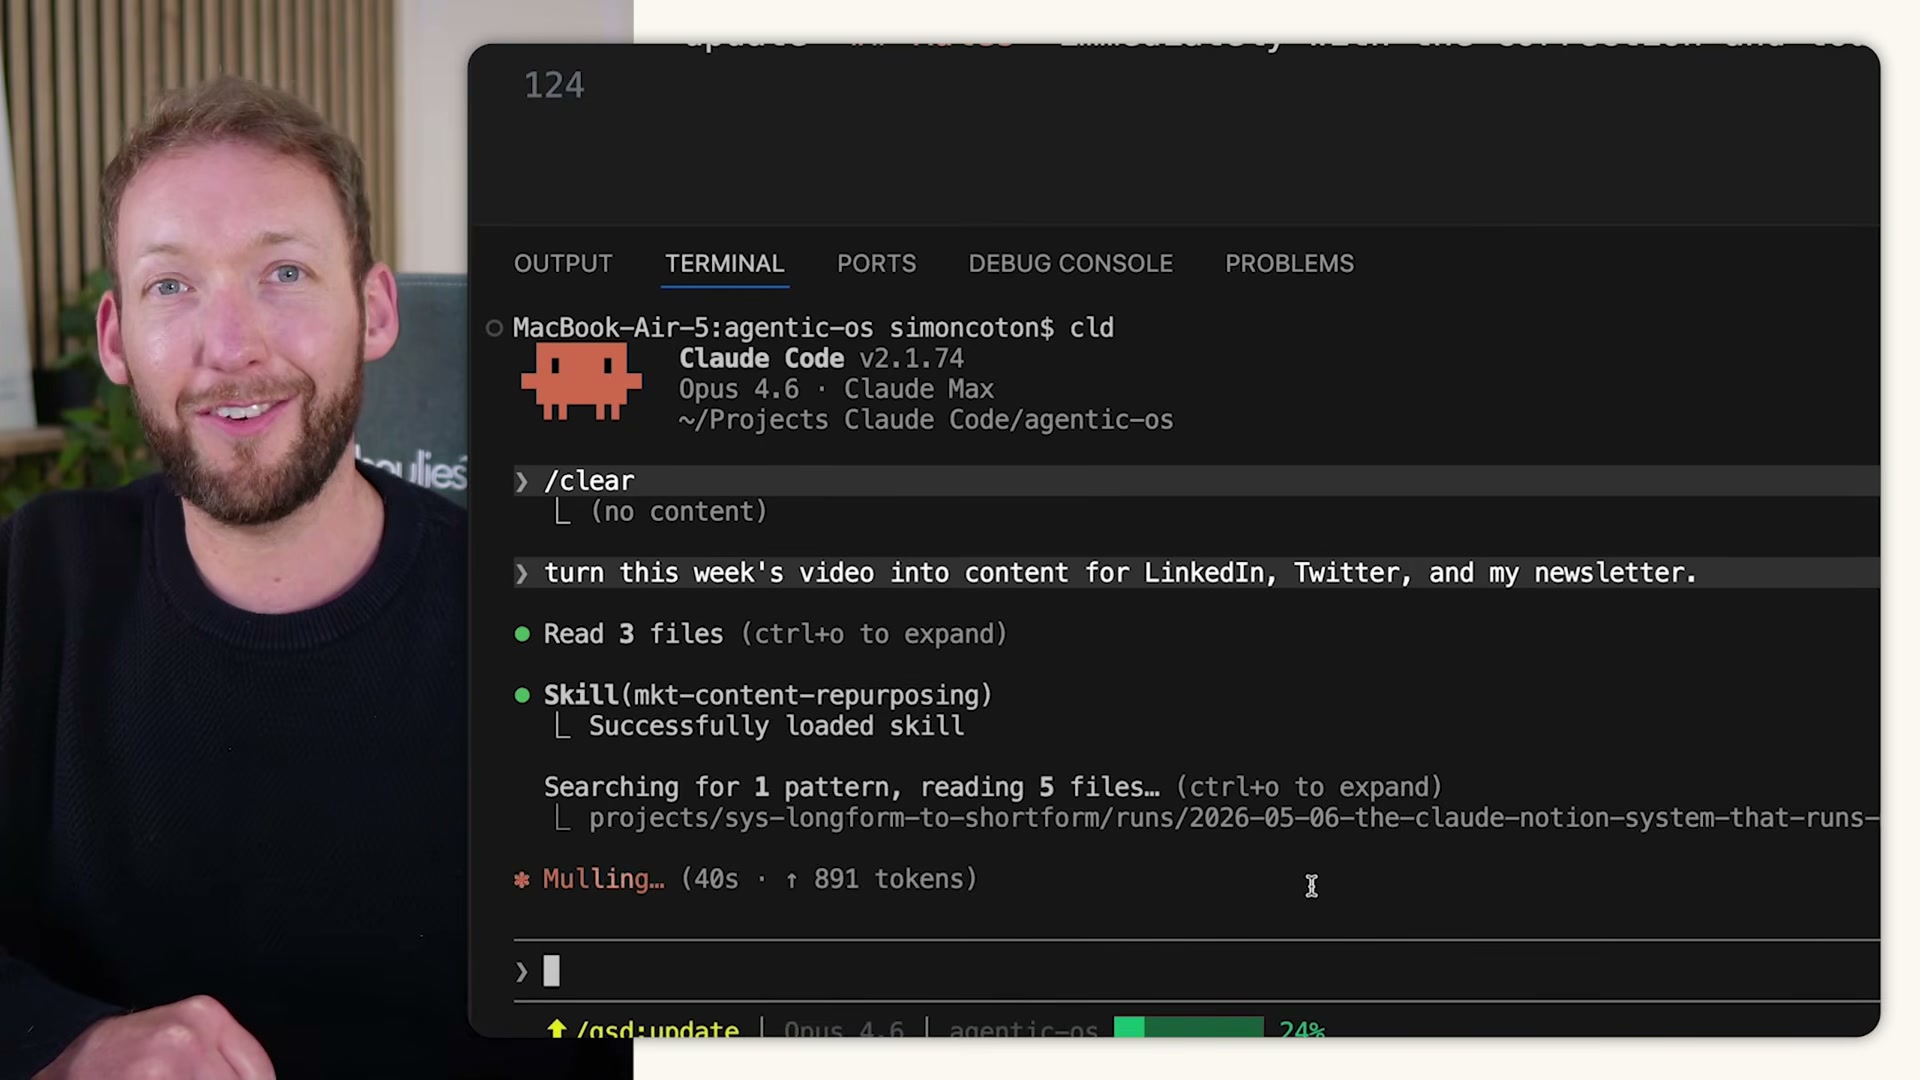This screenshot has width=1920, height=1080.
Task: Click the Claude Code pixel mascot logo
Action: [581, 381]
